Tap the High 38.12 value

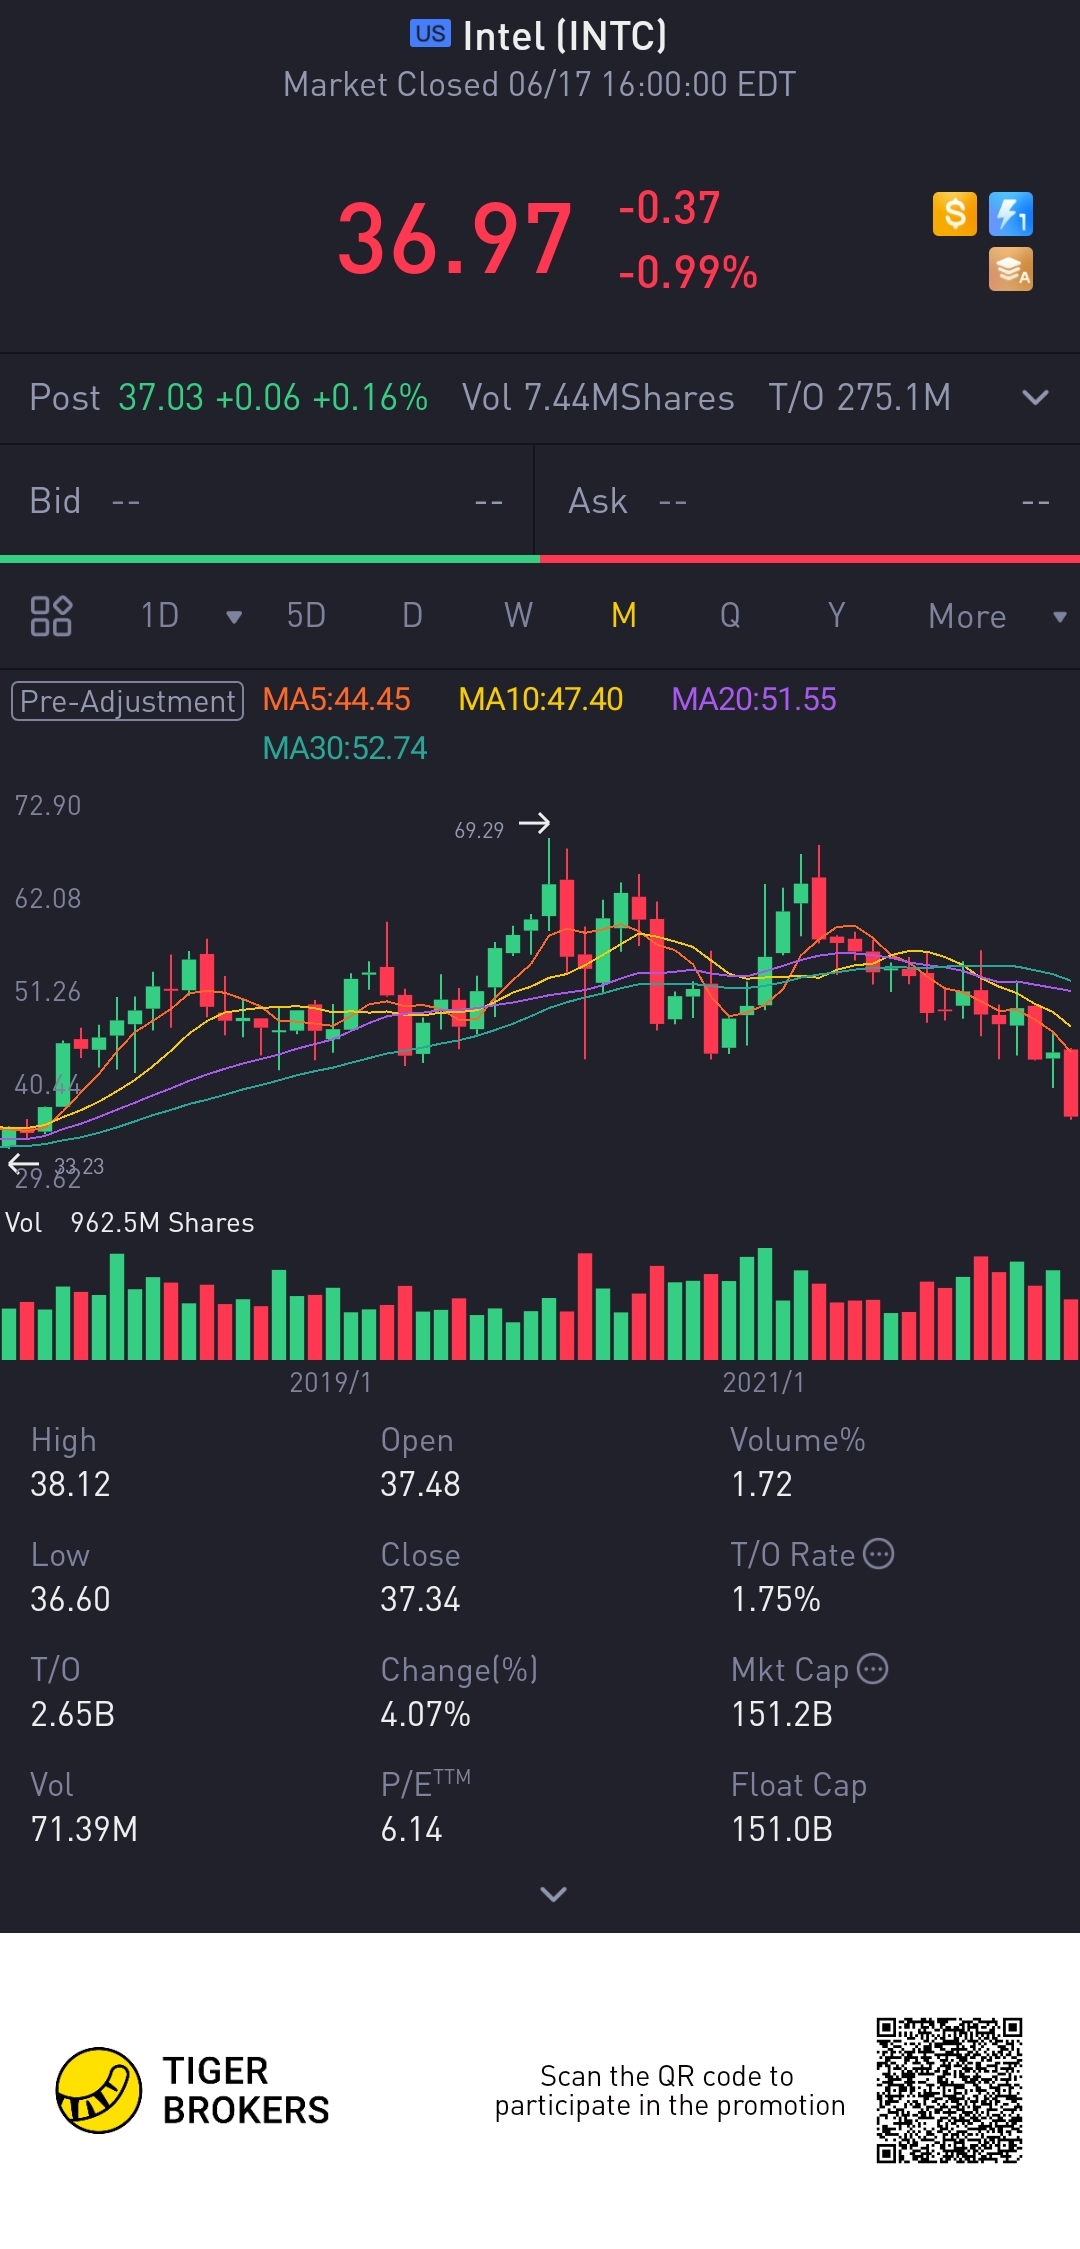pos(70,1484)
